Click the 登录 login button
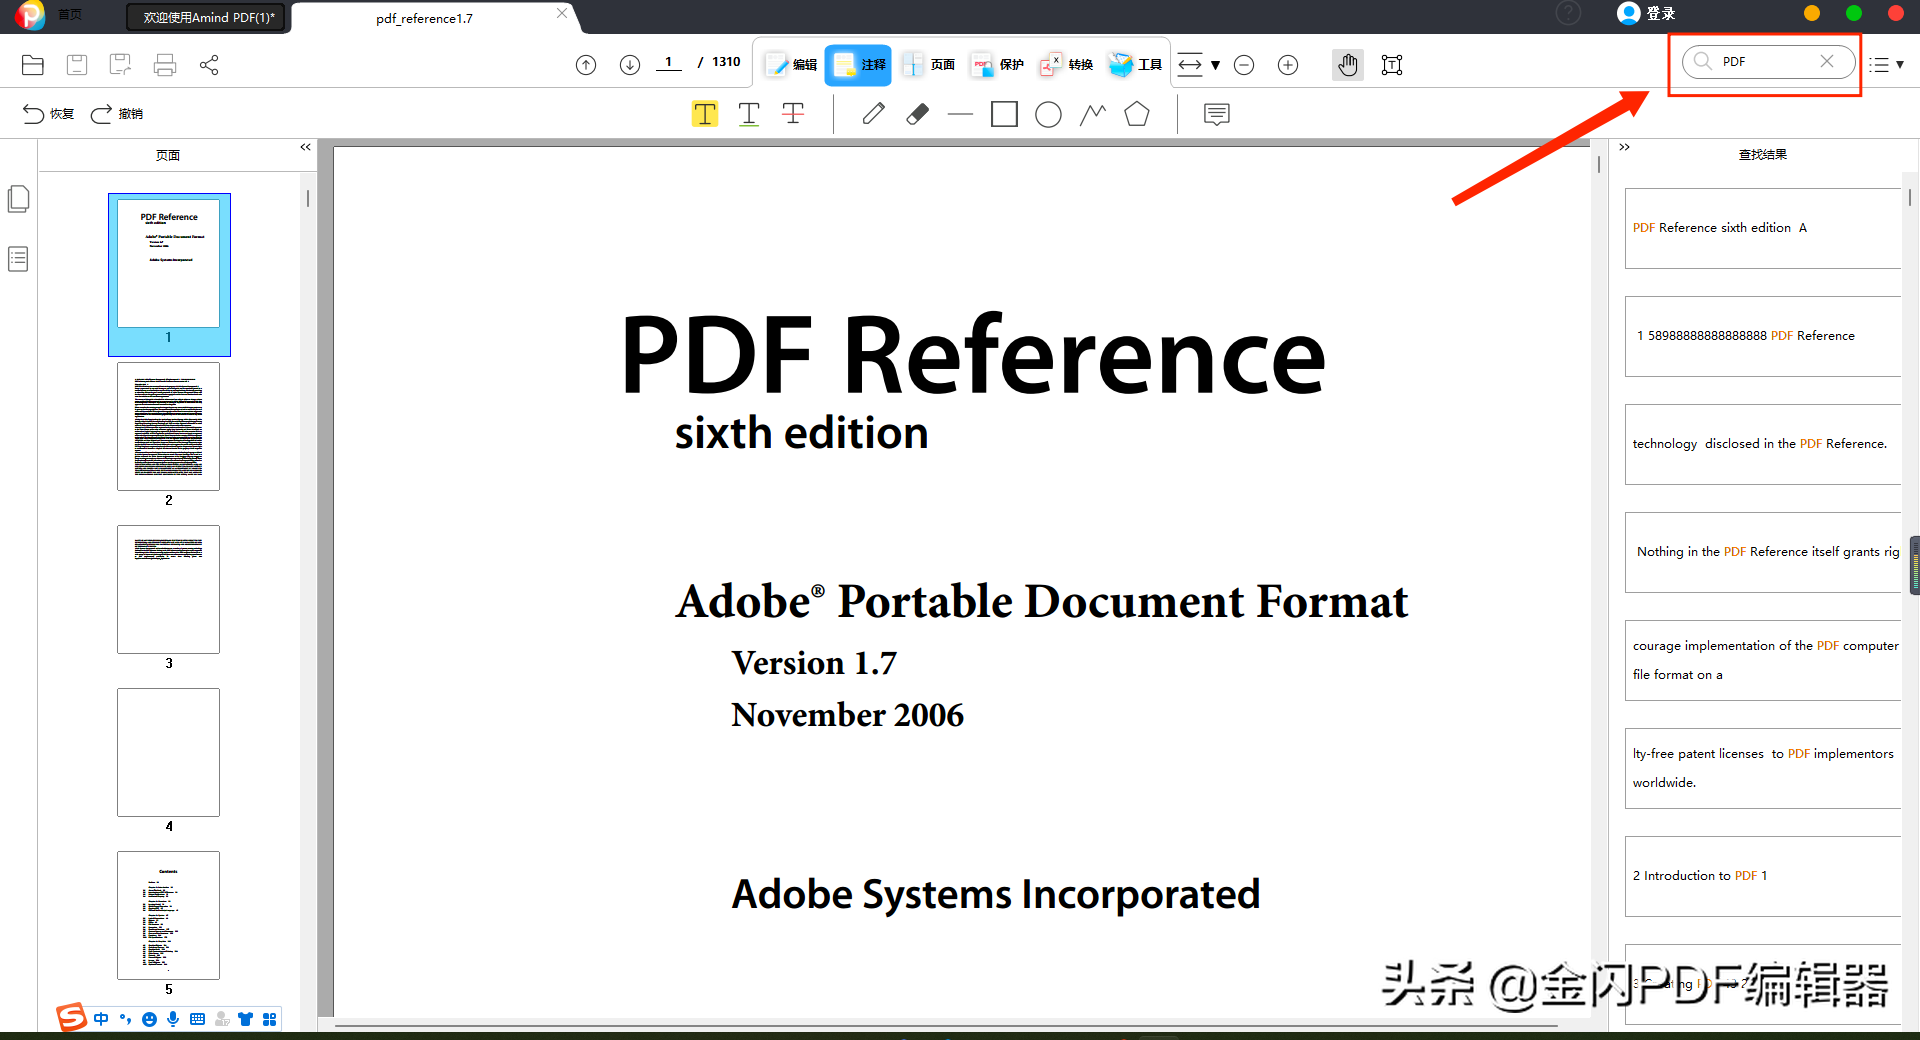1920x1040 pixels. [x=1647, y=13]
